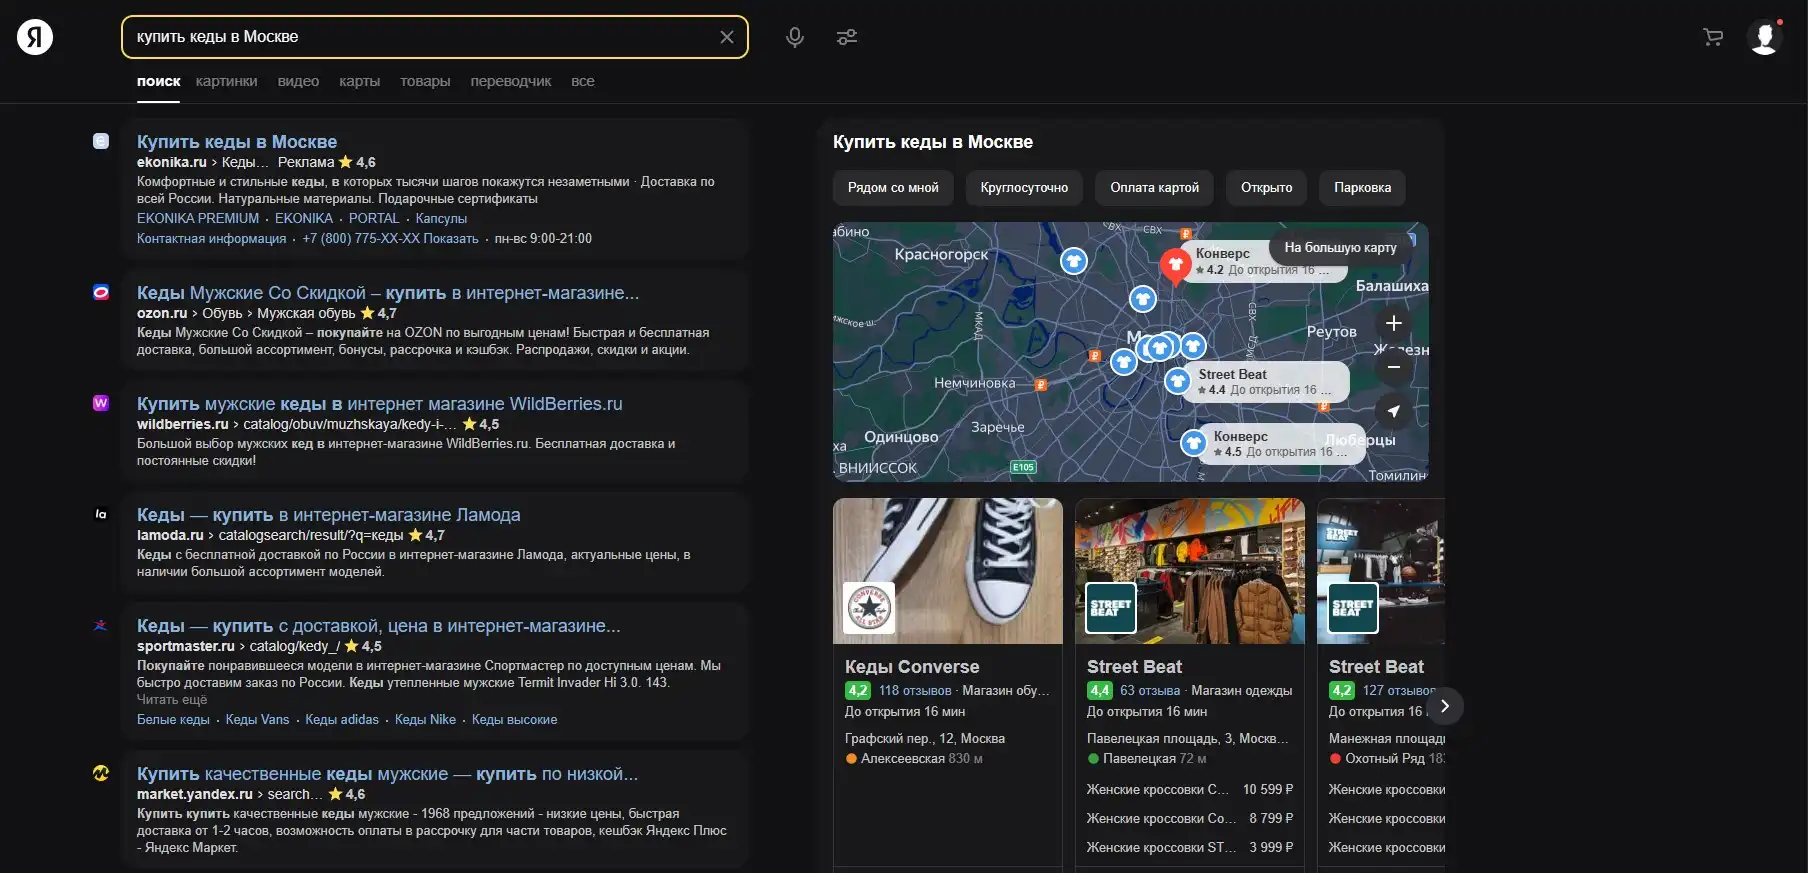Open the Ламода кеды result title

(x=329, y=515)
